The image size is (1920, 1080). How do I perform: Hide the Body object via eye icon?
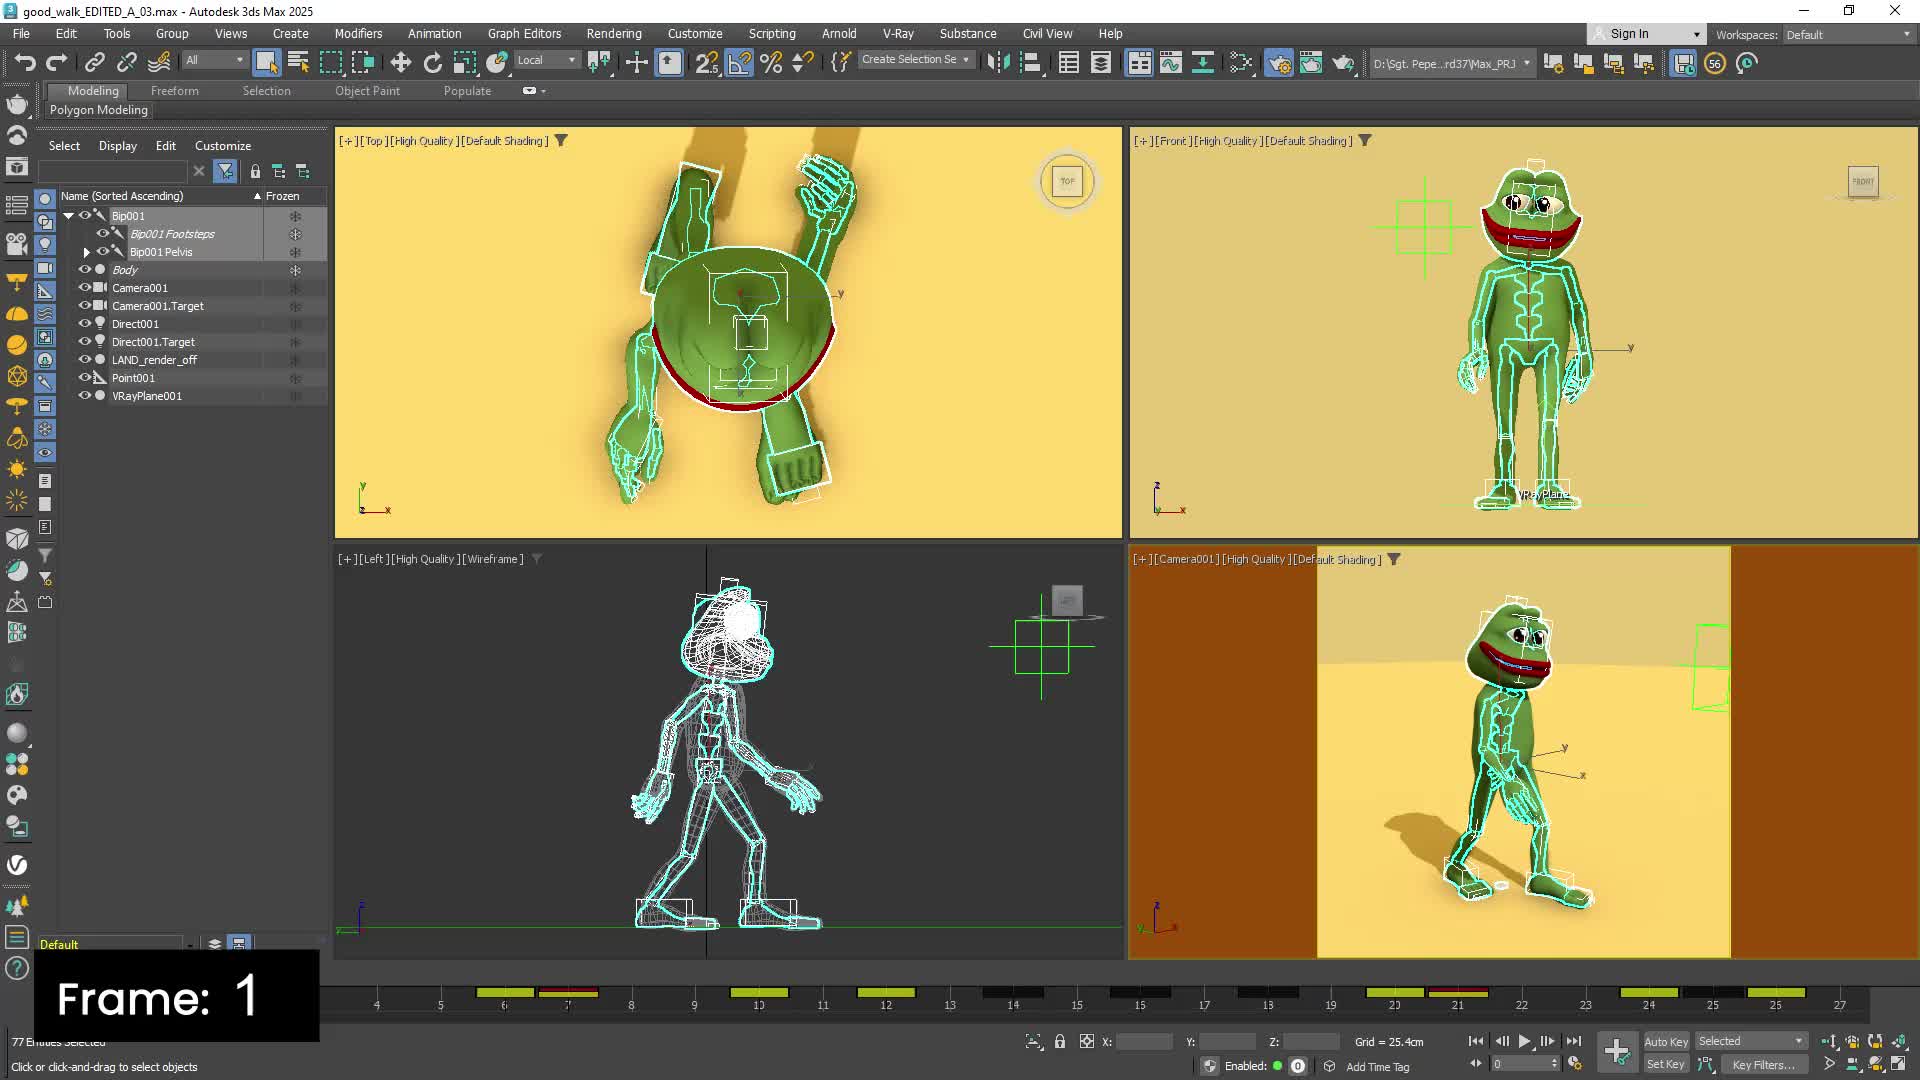coord(85,270)
